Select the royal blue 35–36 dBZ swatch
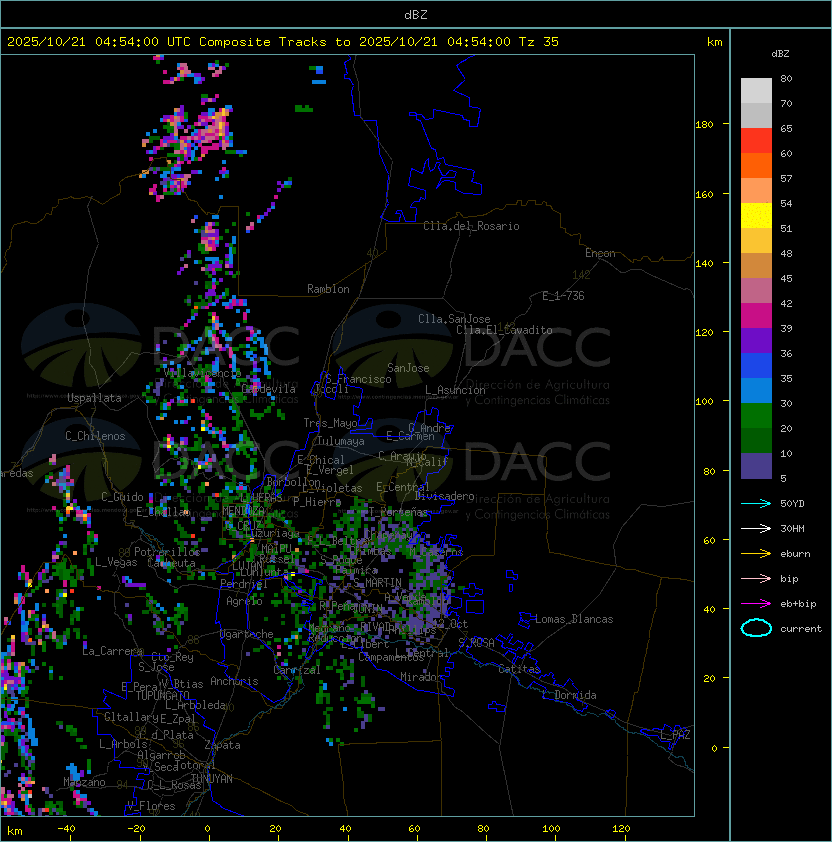 point(756,365)
